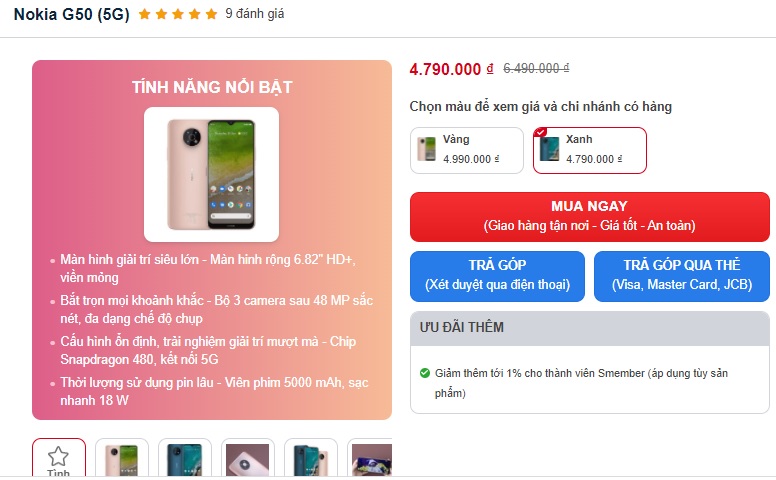Screen dimensions: 776x480
Task: Click the green checkmark icon under ƯU ĐÃI THÊM
Action: [x=425, y=373]
